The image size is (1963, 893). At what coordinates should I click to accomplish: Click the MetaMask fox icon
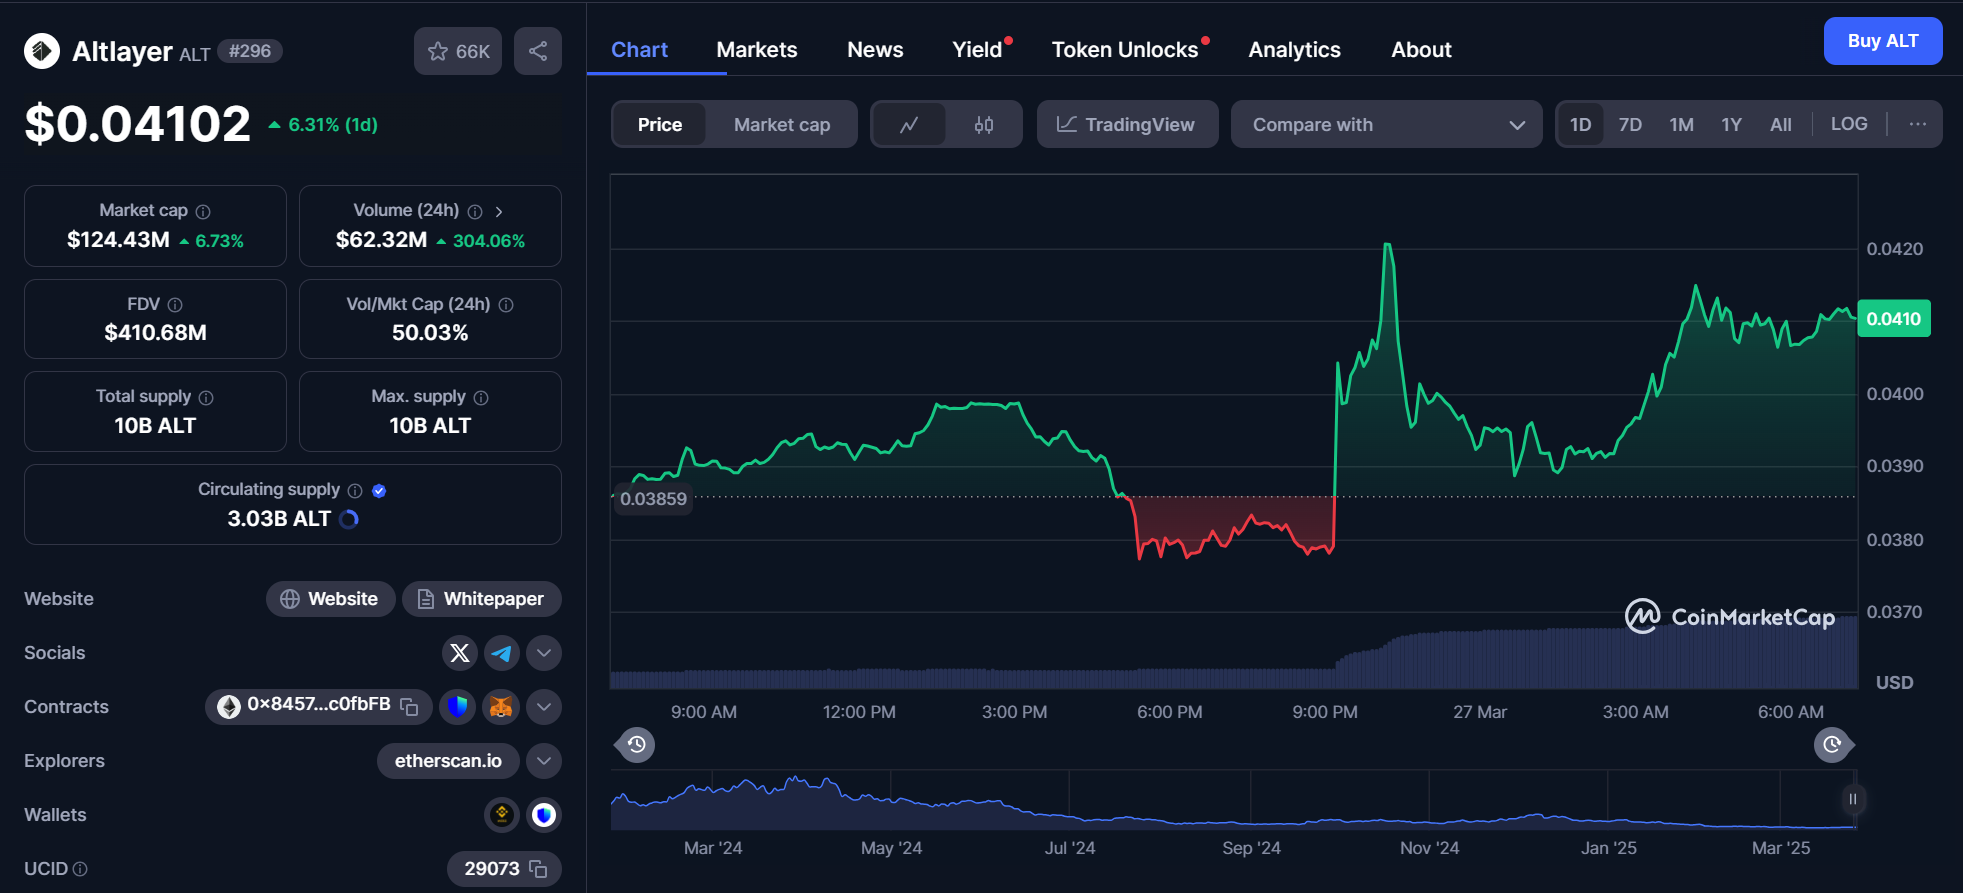(x=501, y=707)
